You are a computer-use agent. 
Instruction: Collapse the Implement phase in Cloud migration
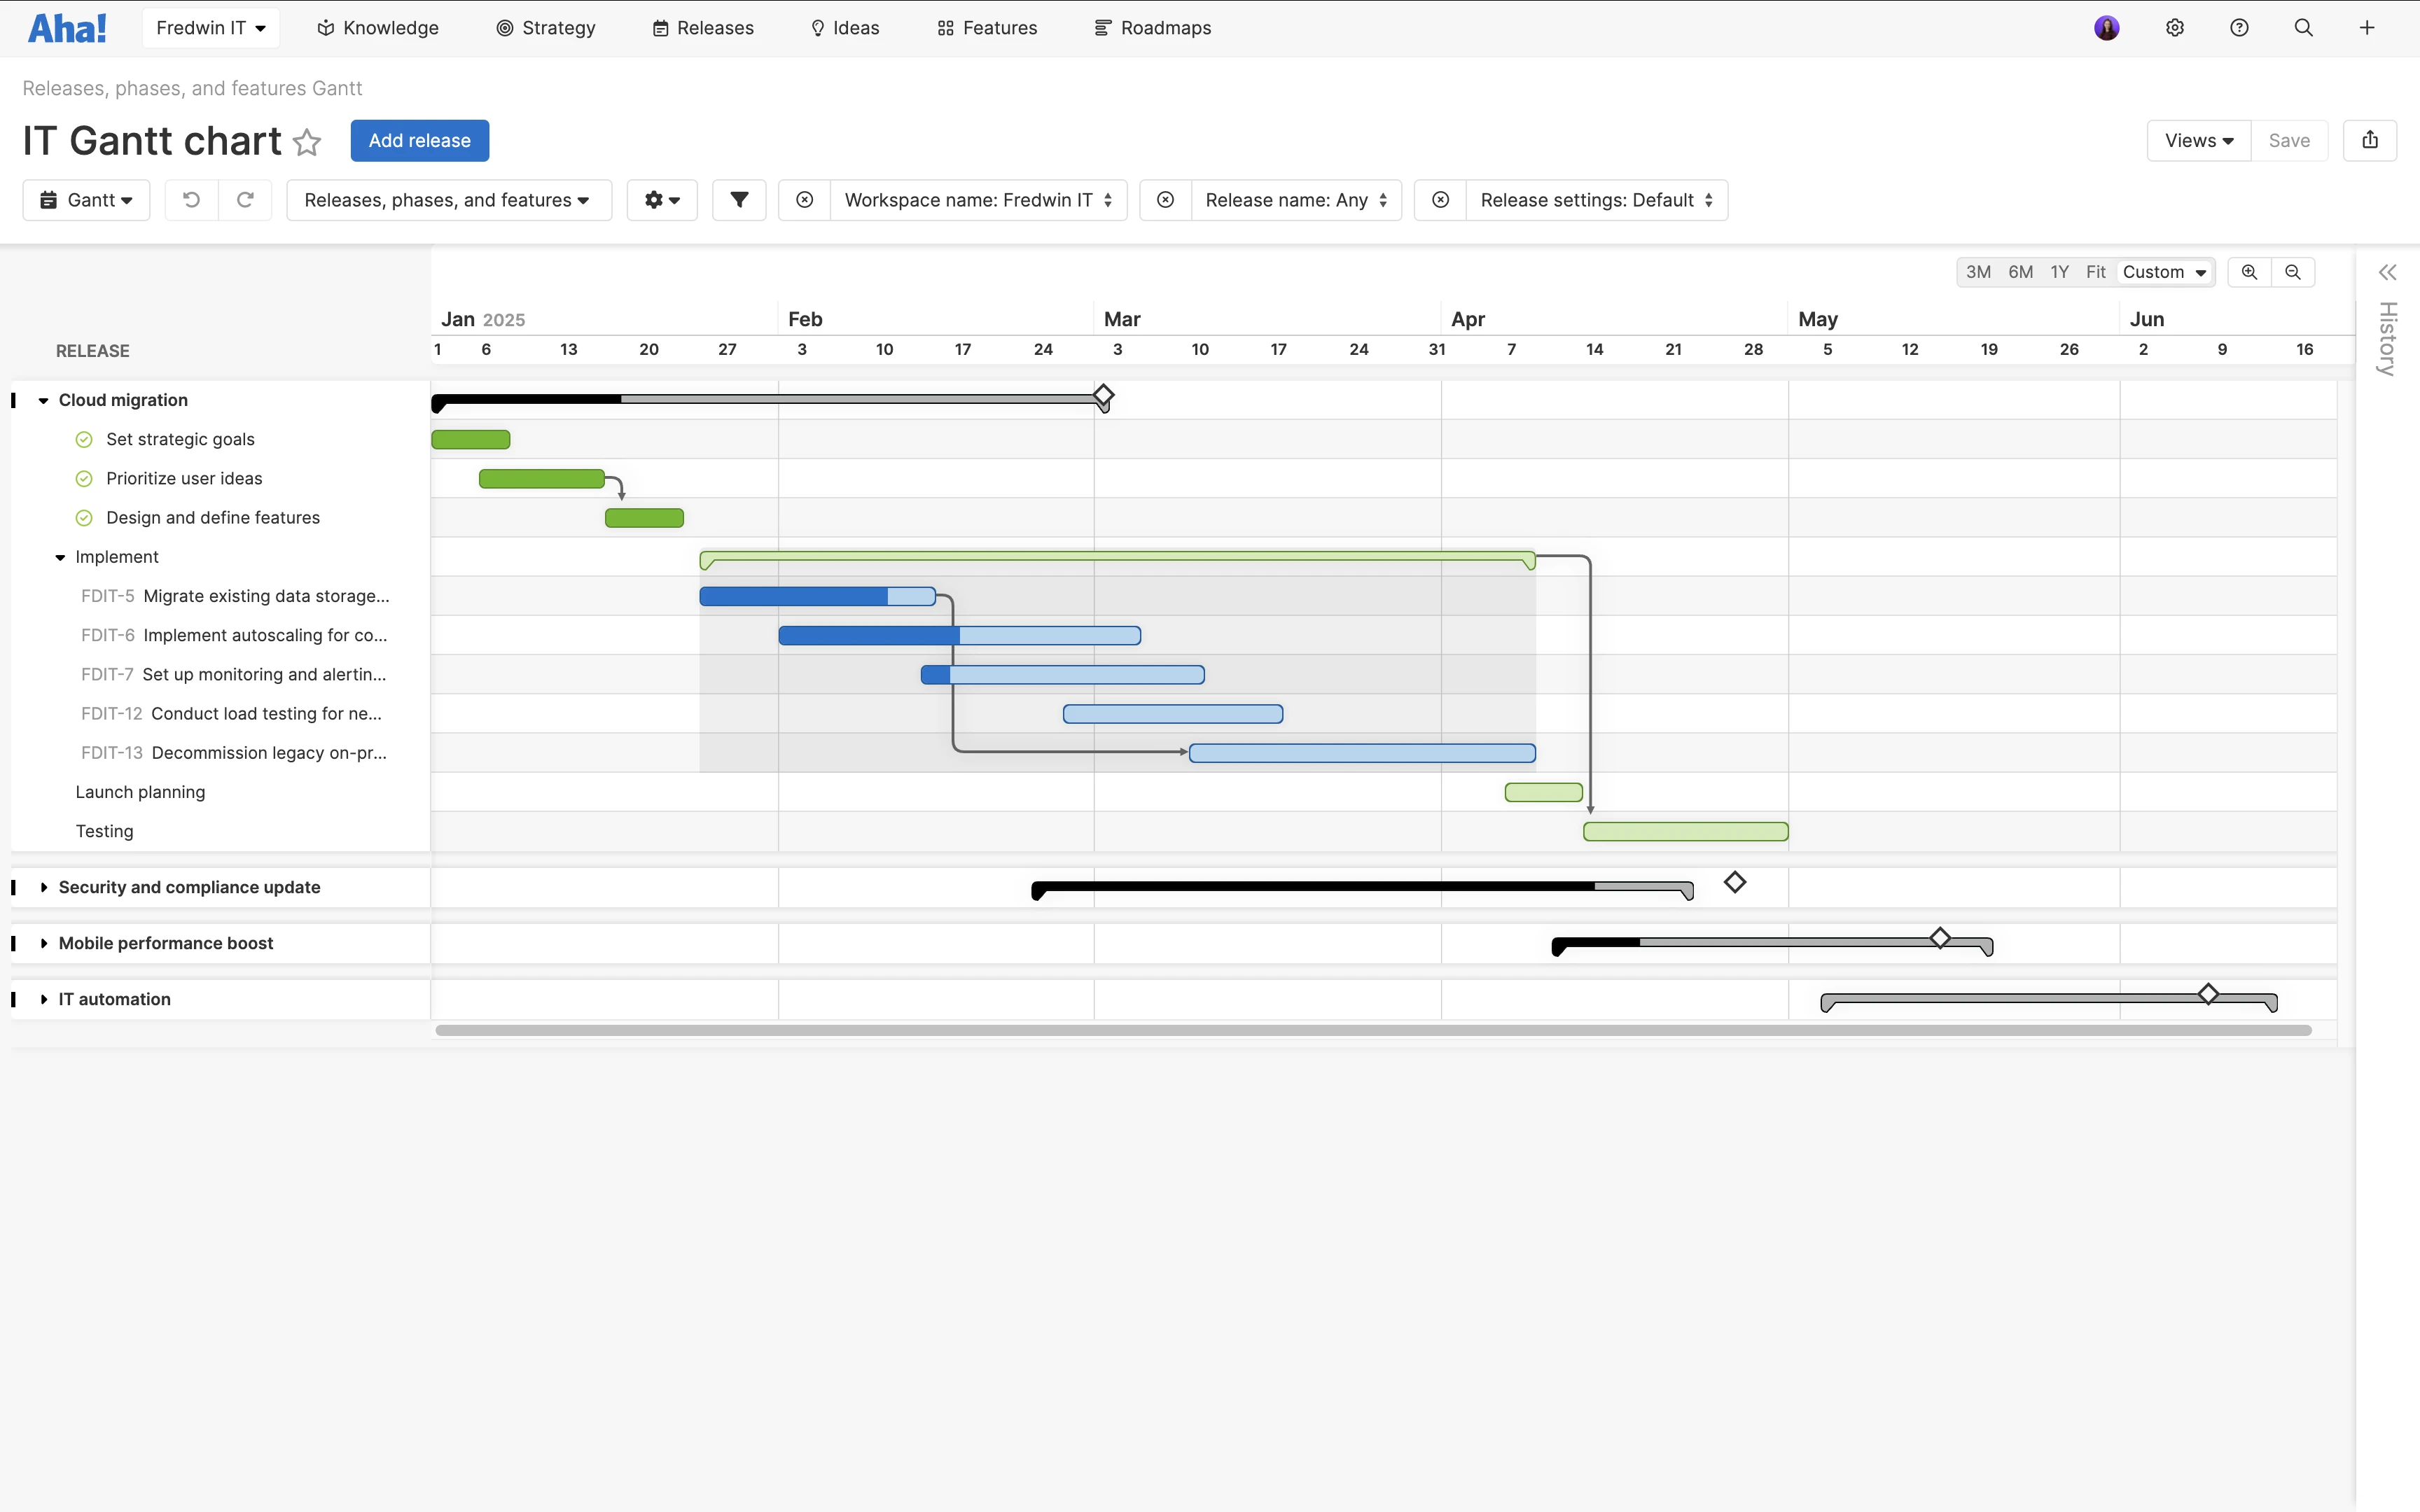coord(59,557)
